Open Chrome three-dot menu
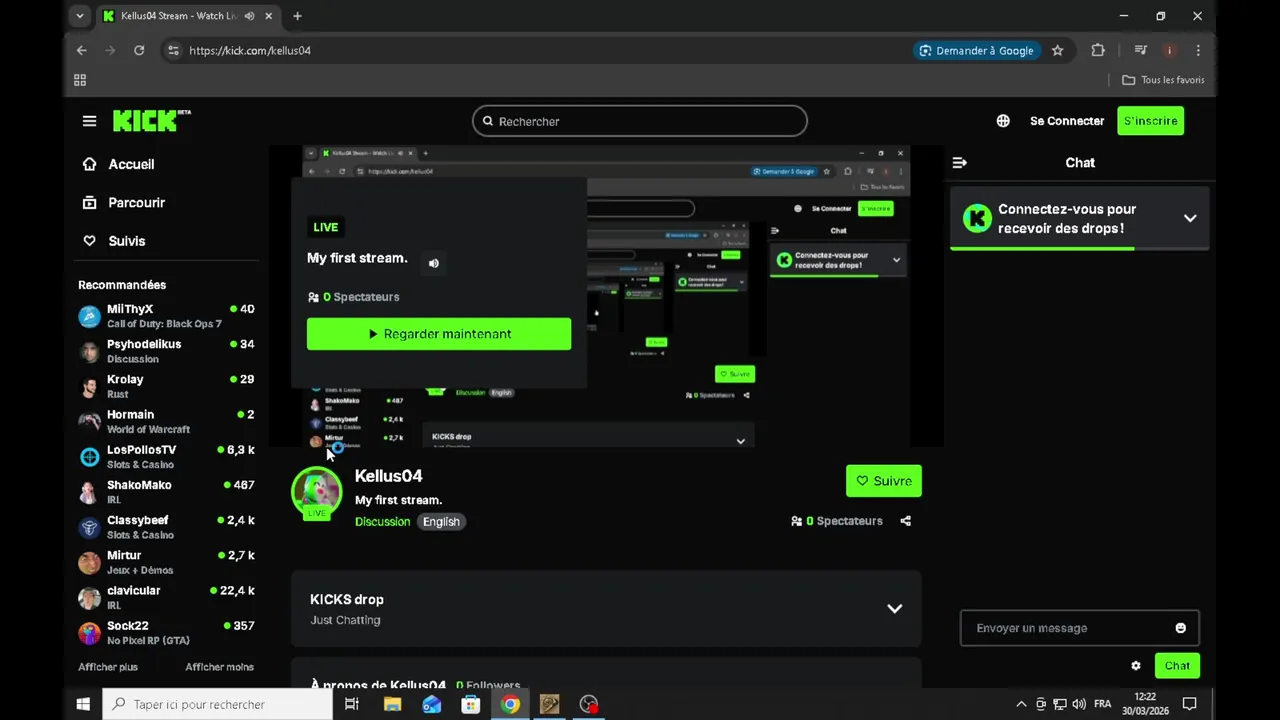Viewport: 1280px width, 720px height. [x=1198, y=50]
